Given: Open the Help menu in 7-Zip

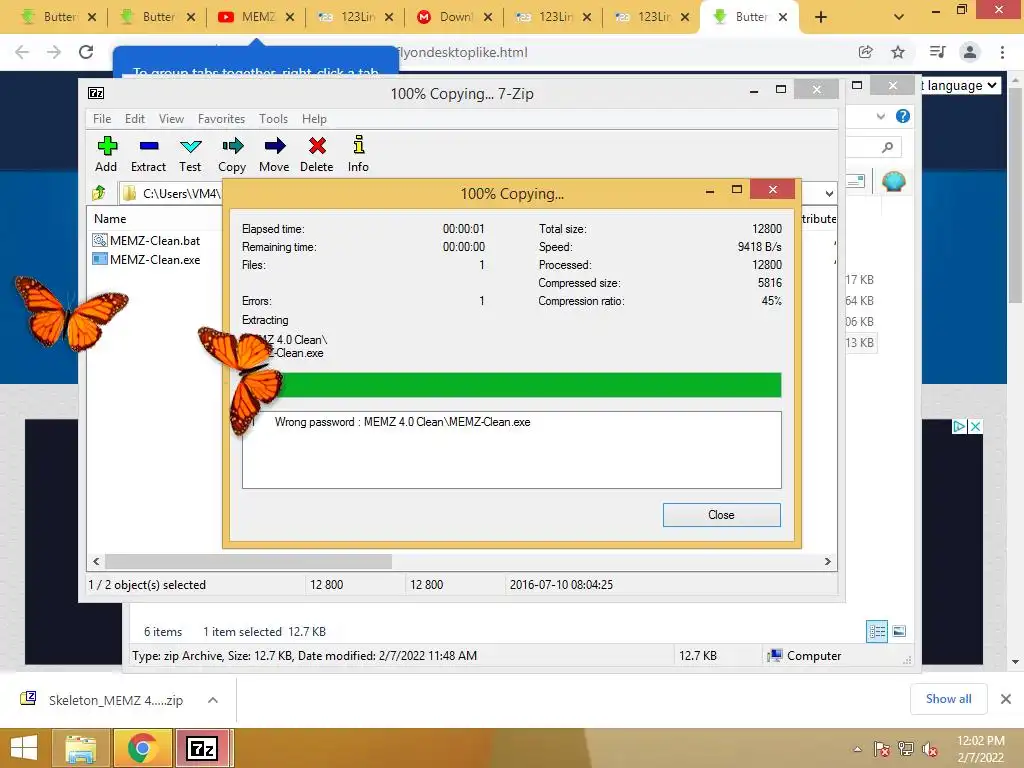Looking at the screenshot, I should pos(314,119).
